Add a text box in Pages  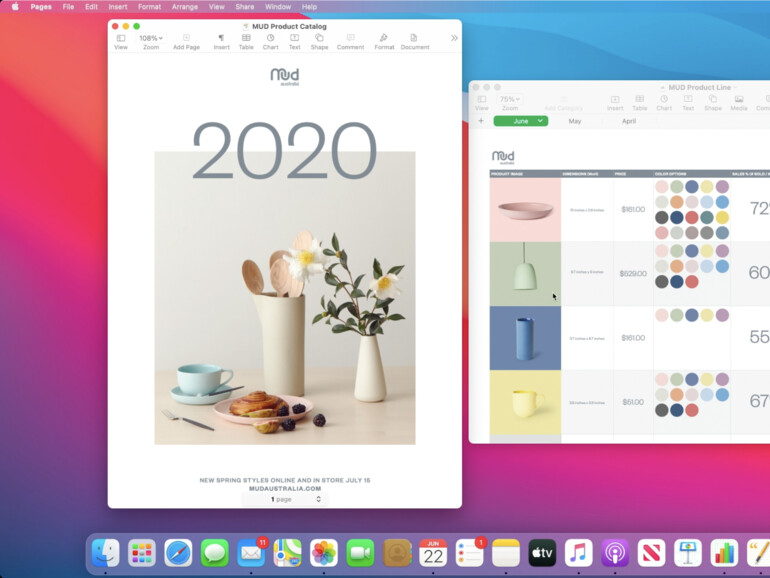point(295,42)
